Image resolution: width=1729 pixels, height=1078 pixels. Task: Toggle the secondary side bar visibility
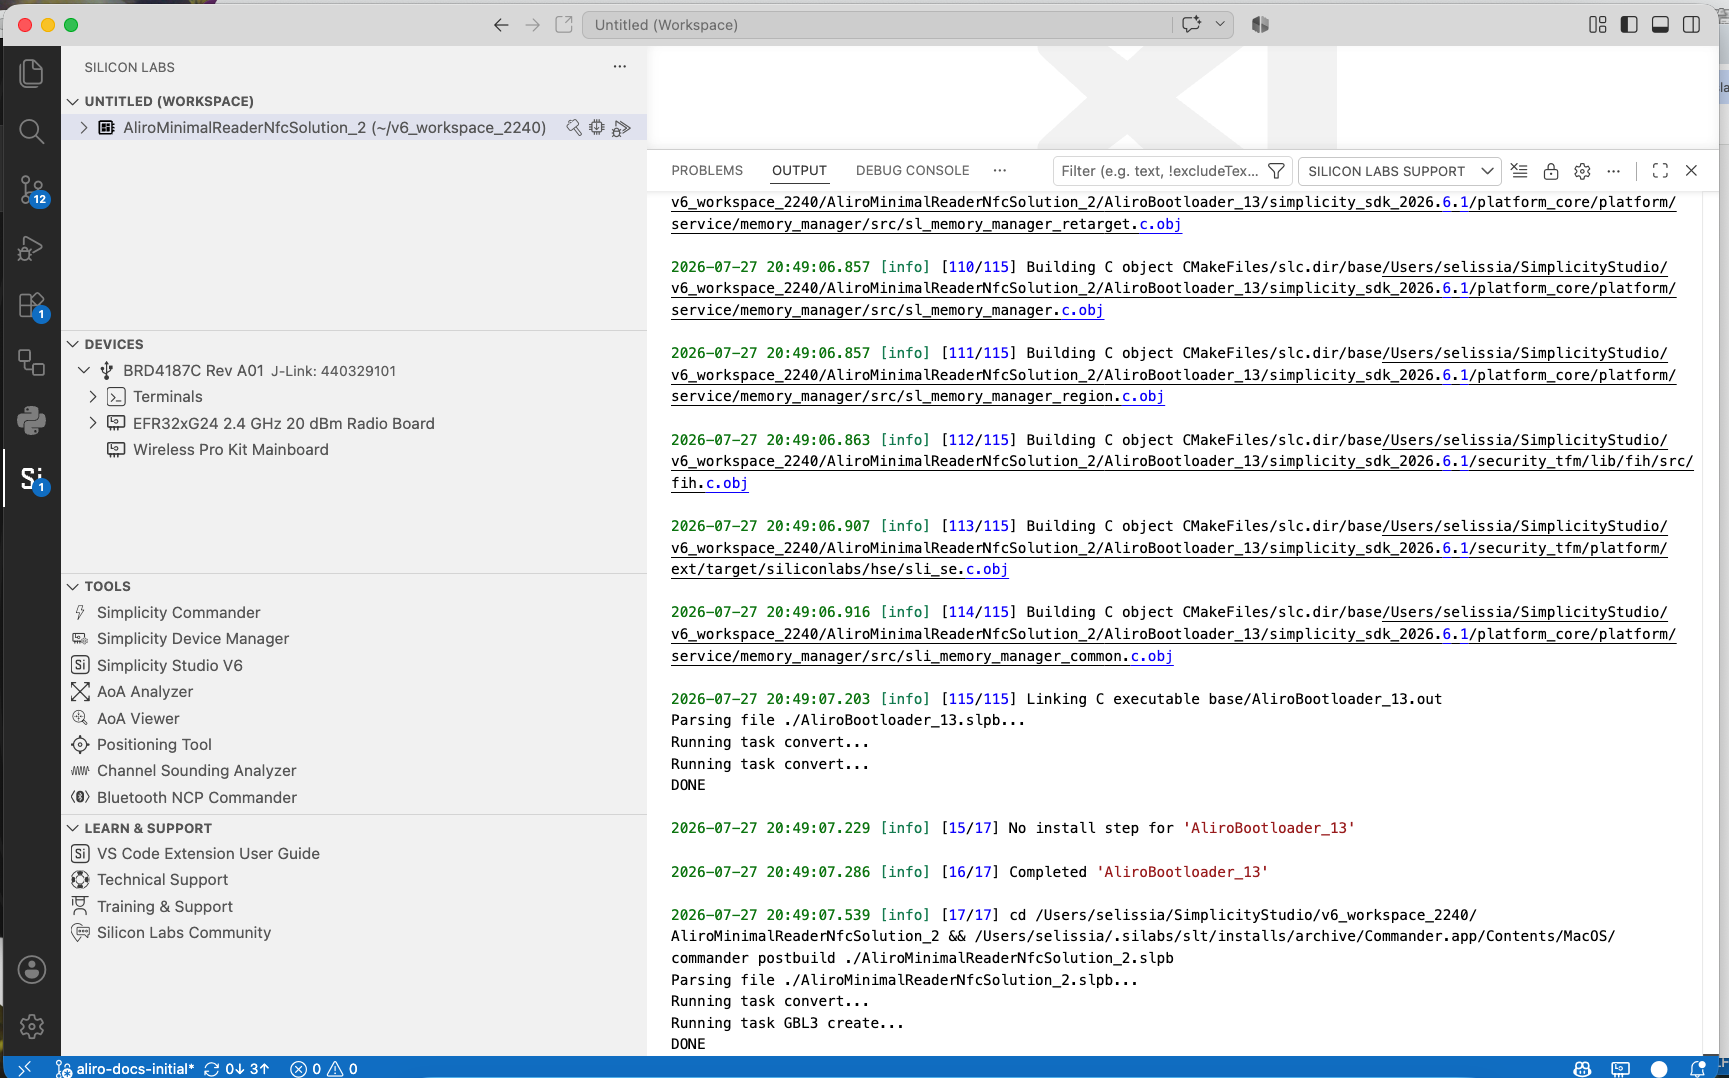click(1692, 25)
